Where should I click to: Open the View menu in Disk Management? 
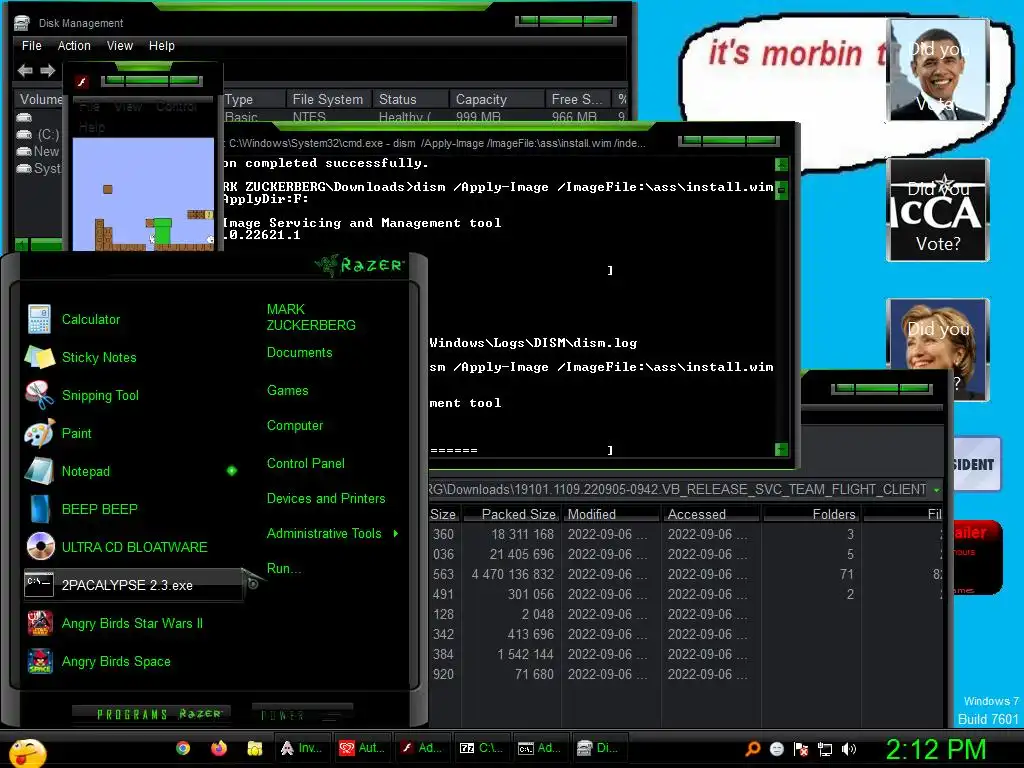pos(120,46)
